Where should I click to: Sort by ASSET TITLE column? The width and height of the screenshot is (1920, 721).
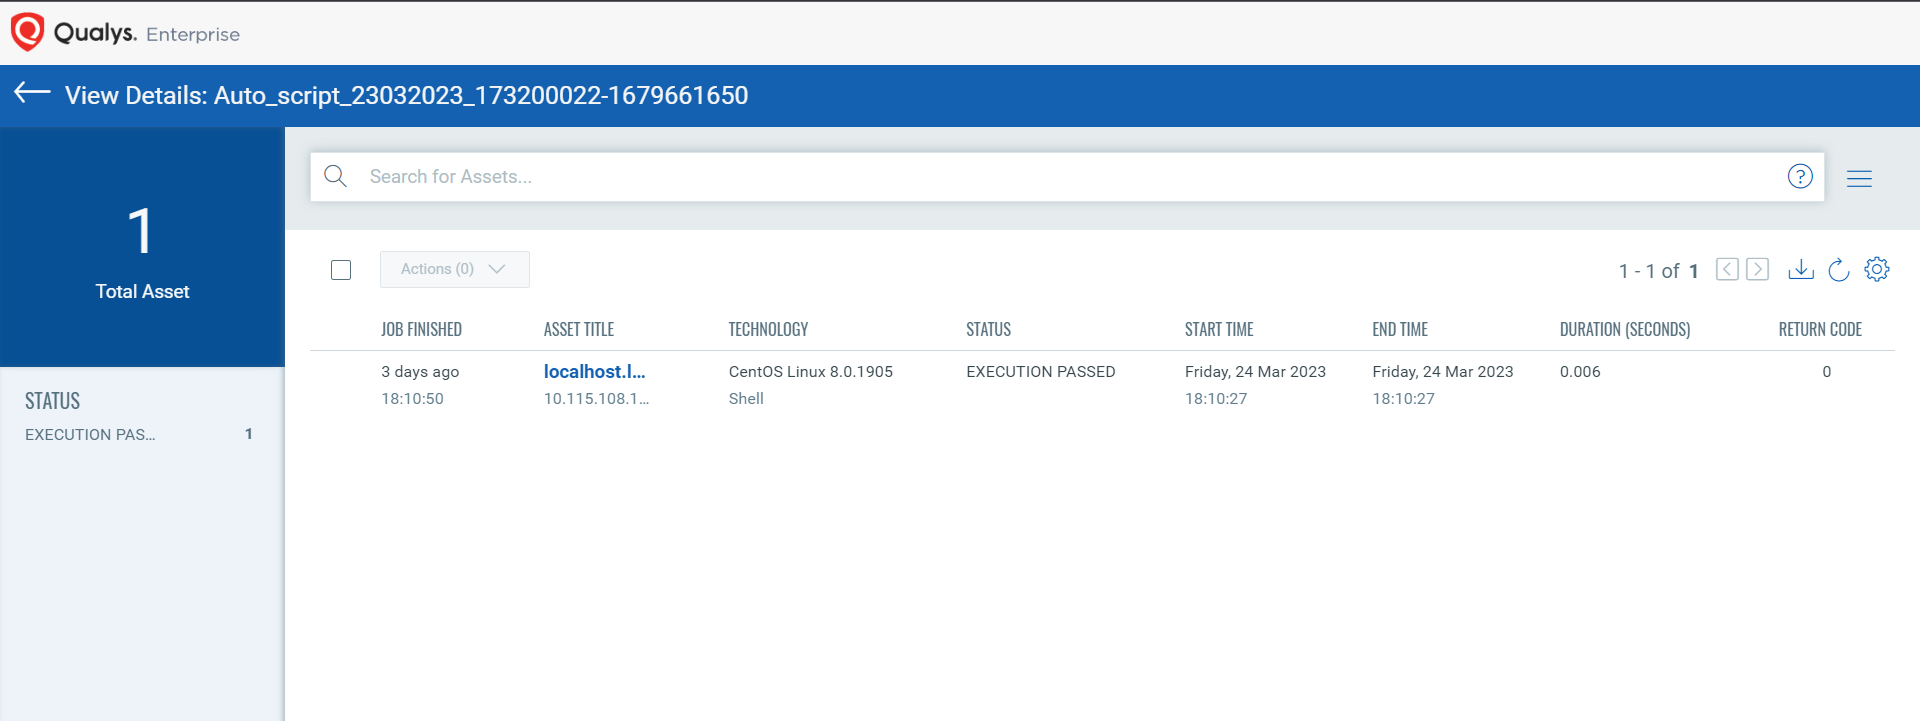click(x=579, y=329)
